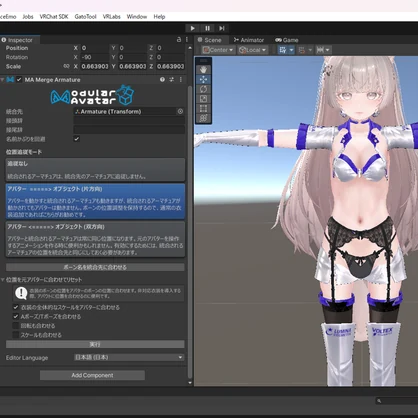Open the grid snapping dropdown arrow
This screenshot has height=418, width=418.
click(310, 50)
